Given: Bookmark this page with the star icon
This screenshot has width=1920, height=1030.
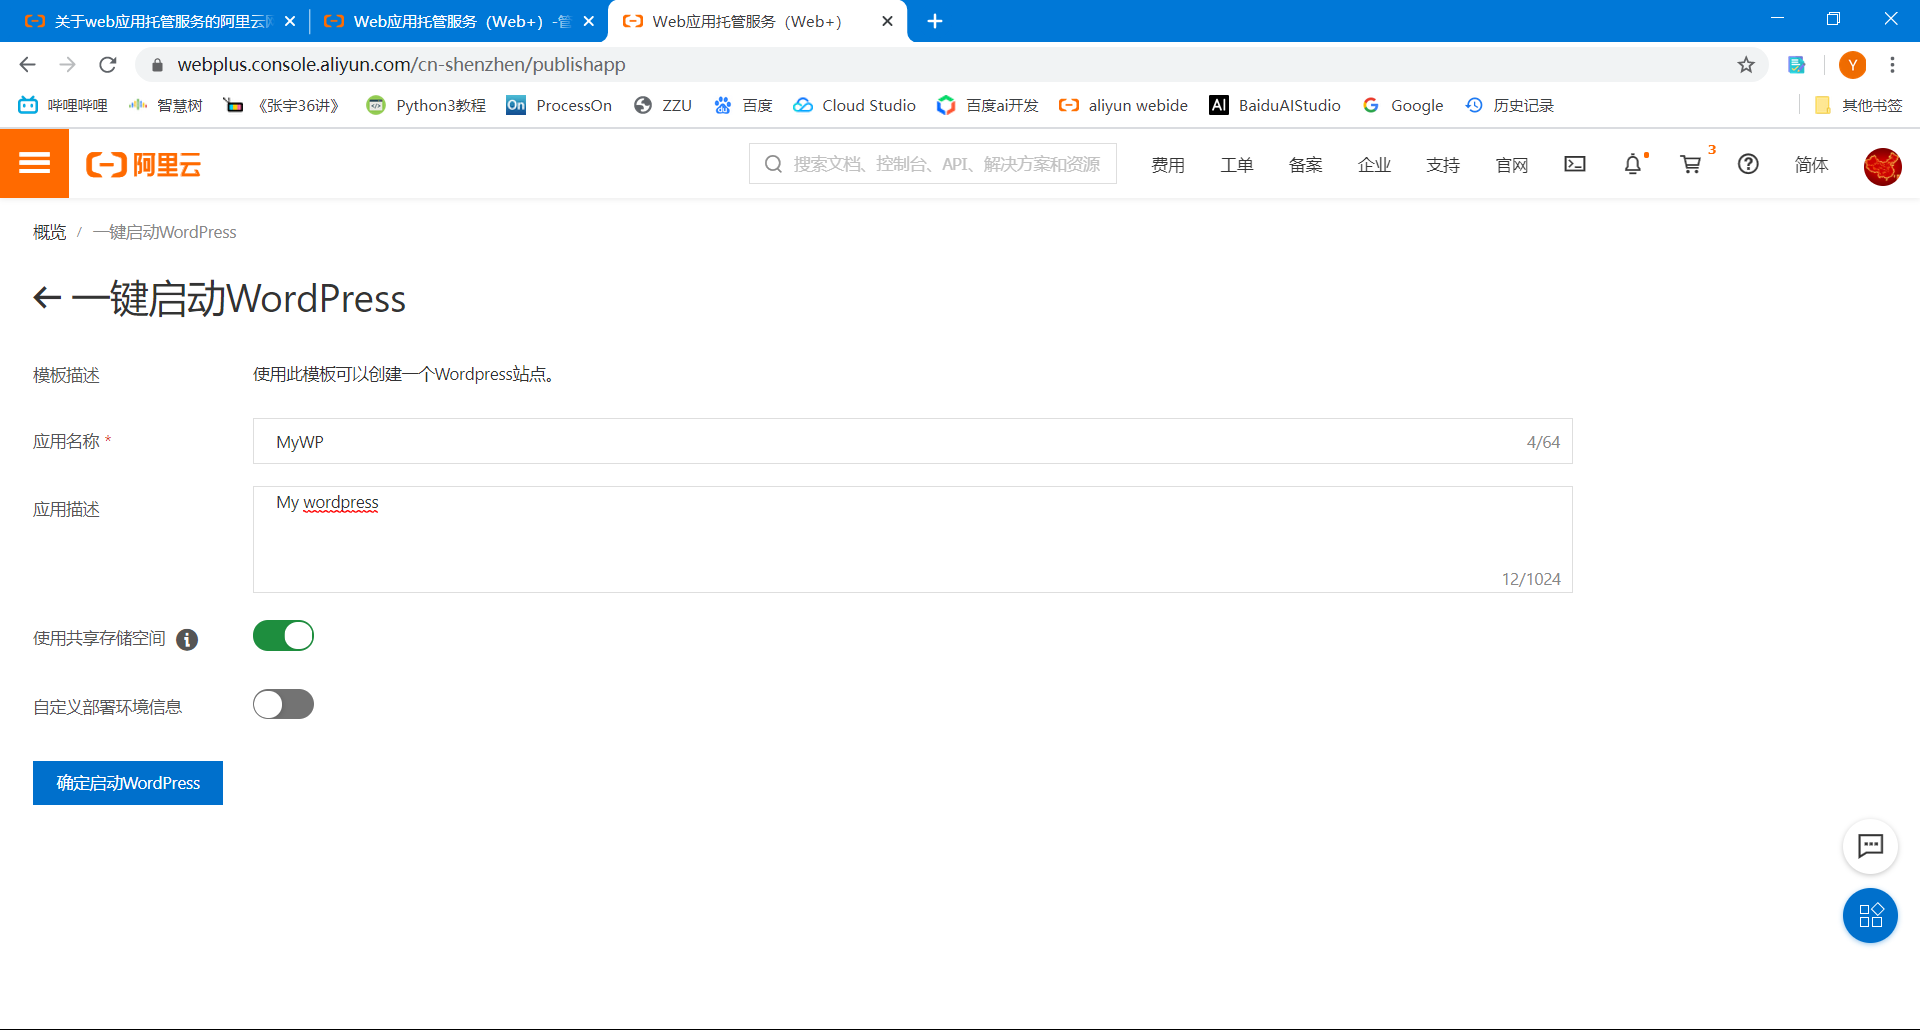Looking at the screenshot, I should [1746, 65].
